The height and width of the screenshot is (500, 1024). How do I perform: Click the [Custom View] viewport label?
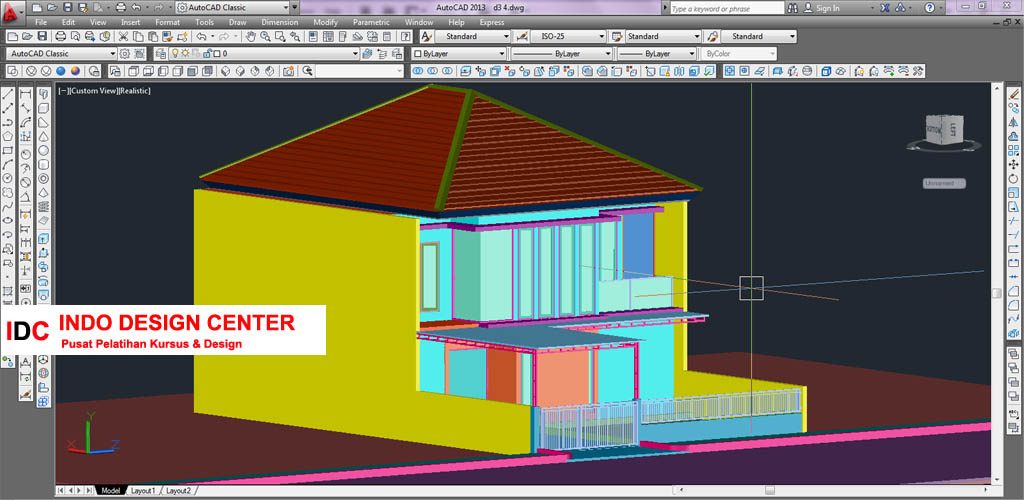[93, 91]
